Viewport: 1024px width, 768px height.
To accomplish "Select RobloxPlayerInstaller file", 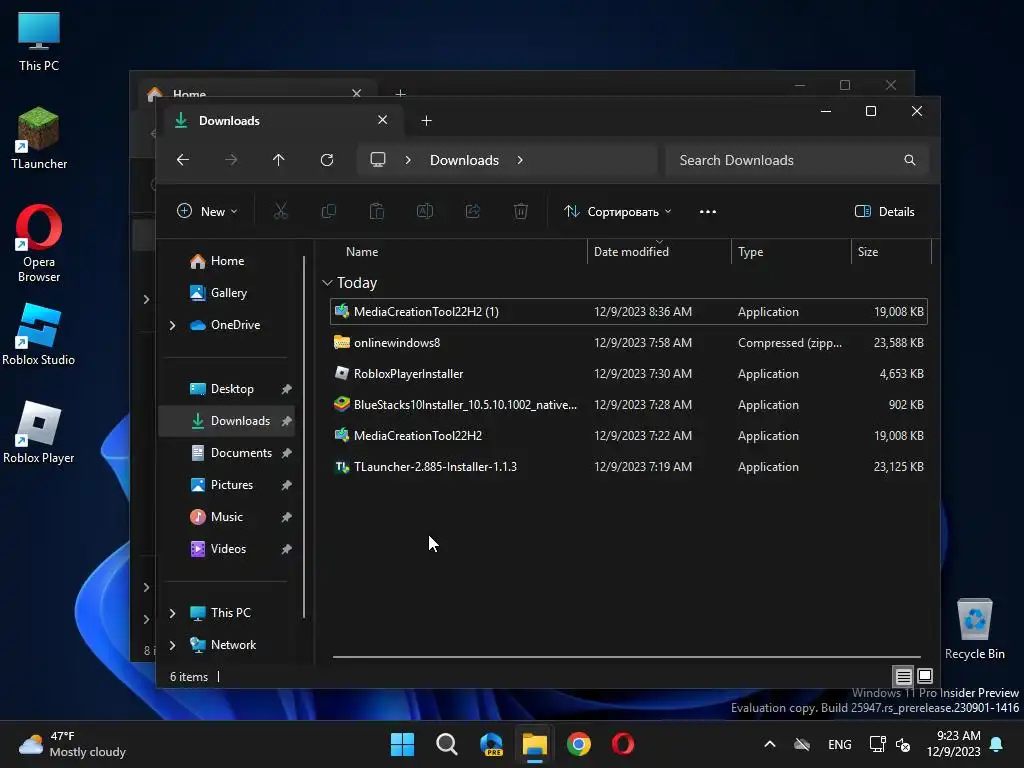I will point(629,374).
